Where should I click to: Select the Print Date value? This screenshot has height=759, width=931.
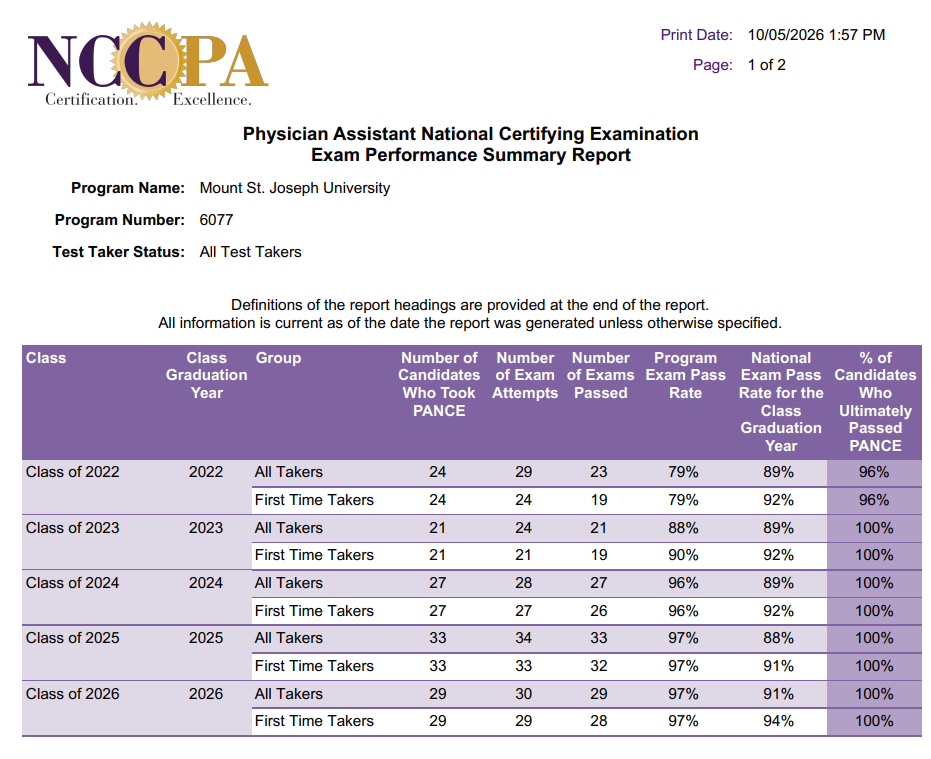pos(816,35)
